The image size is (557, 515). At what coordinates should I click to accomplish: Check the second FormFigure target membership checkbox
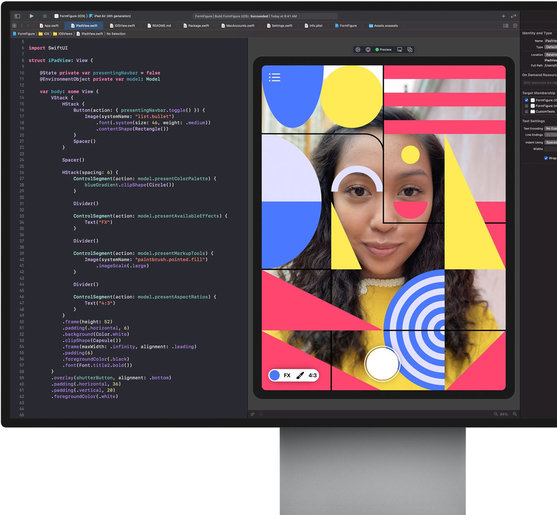point(526,106)
